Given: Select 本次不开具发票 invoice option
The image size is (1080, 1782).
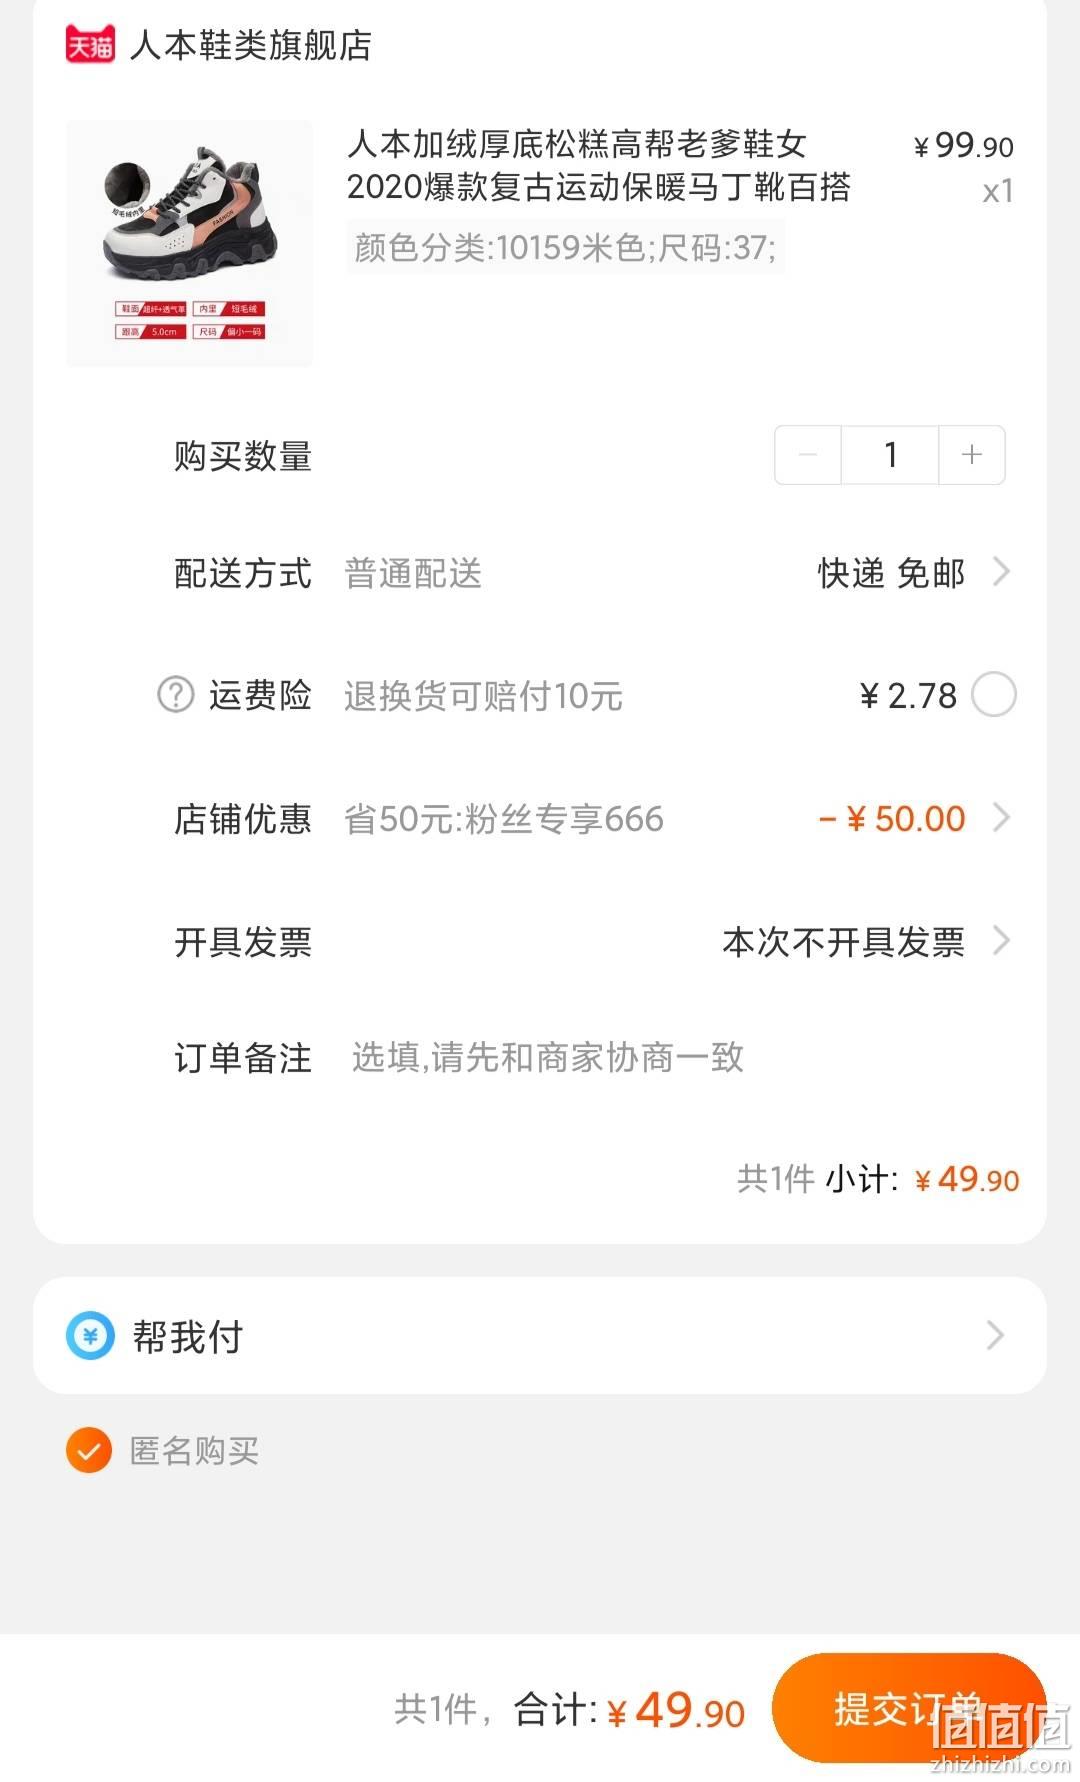Looking at the screenshot, I should (843, 941).
